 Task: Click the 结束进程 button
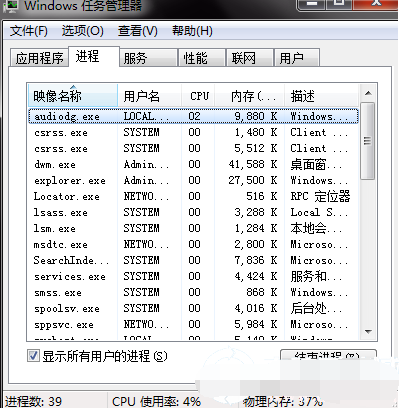point(328,355)
